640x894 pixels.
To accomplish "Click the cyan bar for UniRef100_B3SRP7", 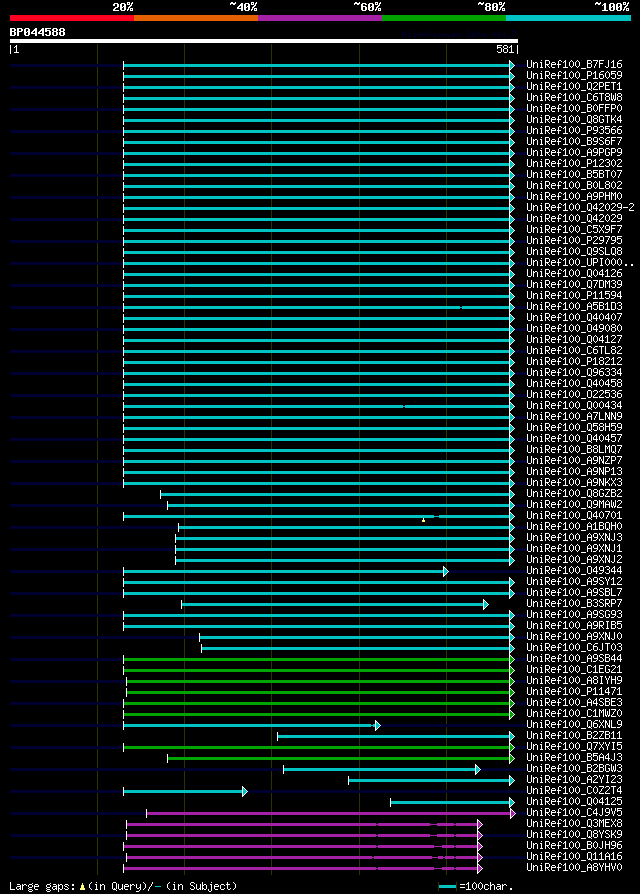I will point(335,604).
